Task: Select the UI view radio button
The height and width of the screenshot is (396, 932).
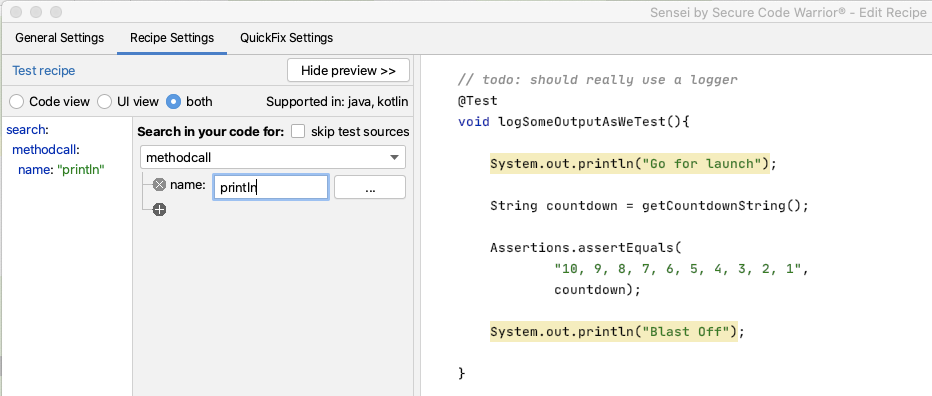Action: click(105, 102)
